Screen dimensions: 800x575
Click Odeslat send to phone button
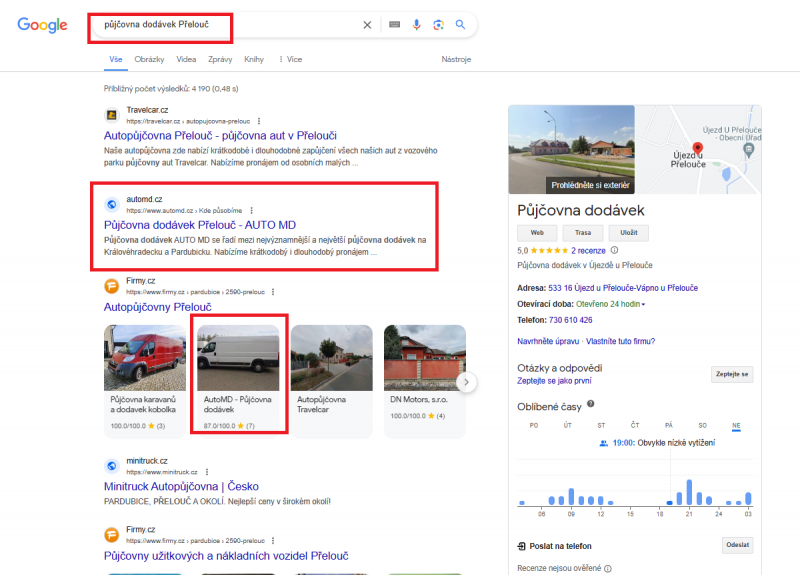point(737,545)
